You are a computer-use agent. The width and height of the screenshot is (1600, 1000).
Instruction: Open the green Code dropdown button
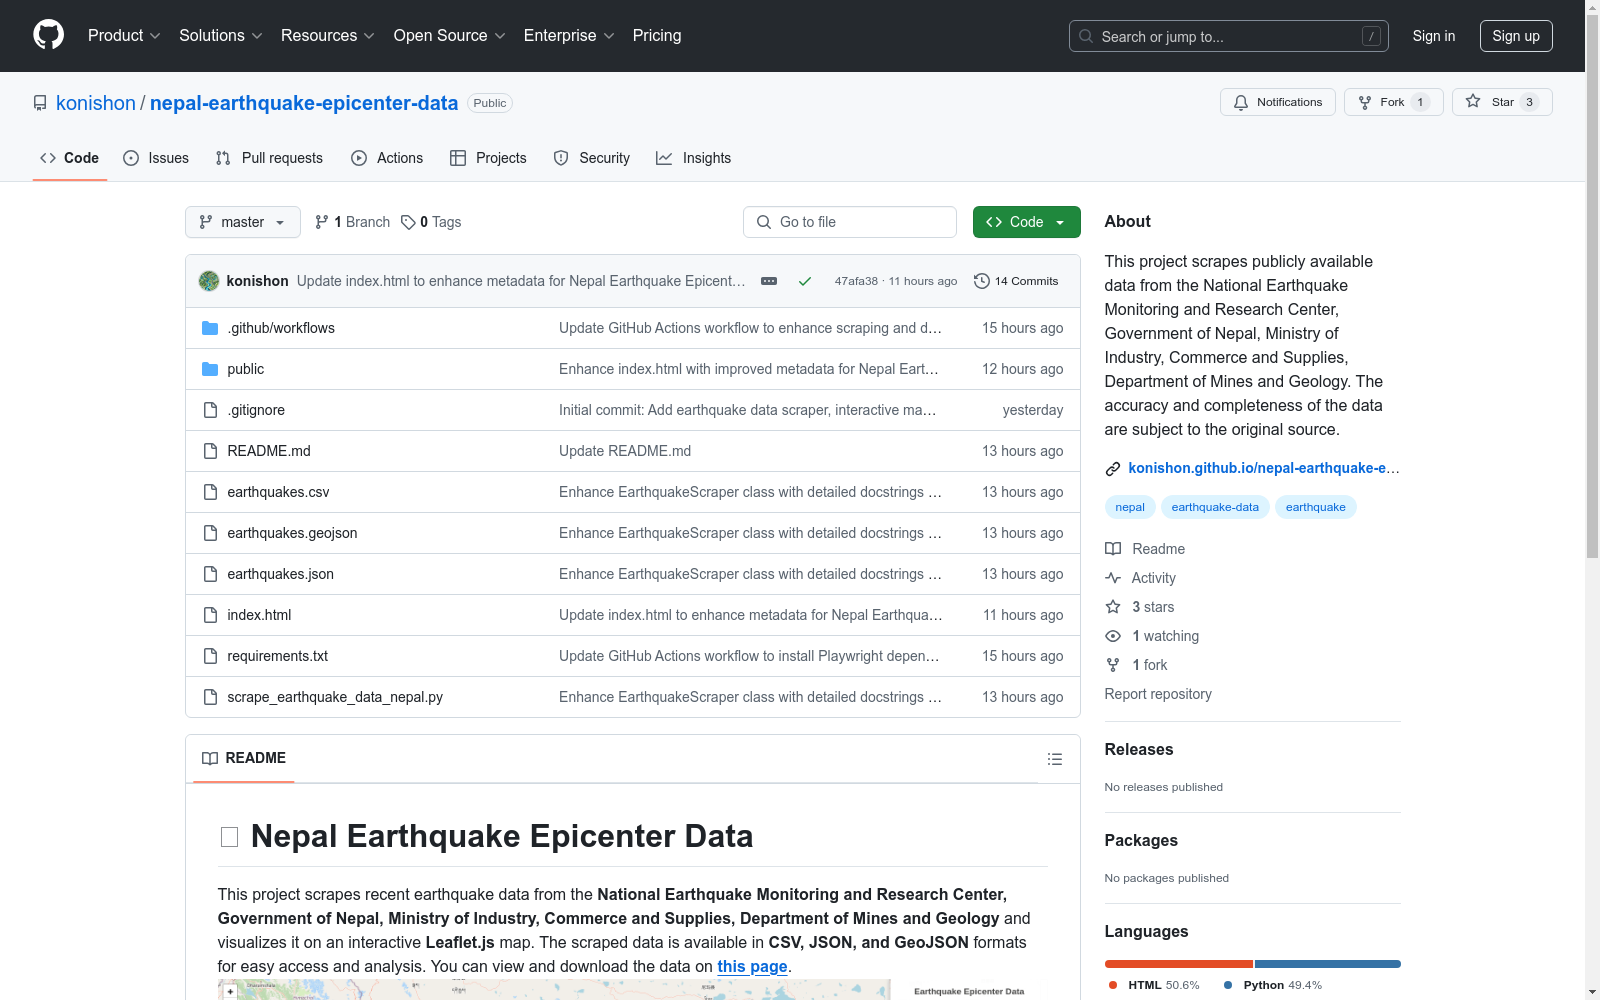coord(1027,222)
